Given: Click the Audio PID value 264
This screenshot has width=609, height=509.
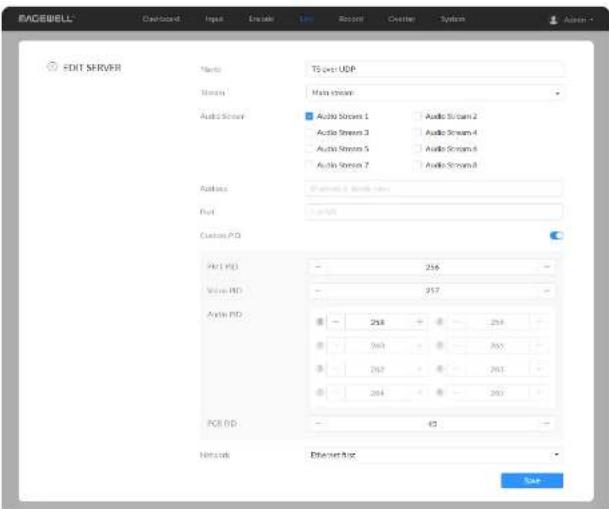Looking at the screenshot, I should pos(378,393).
